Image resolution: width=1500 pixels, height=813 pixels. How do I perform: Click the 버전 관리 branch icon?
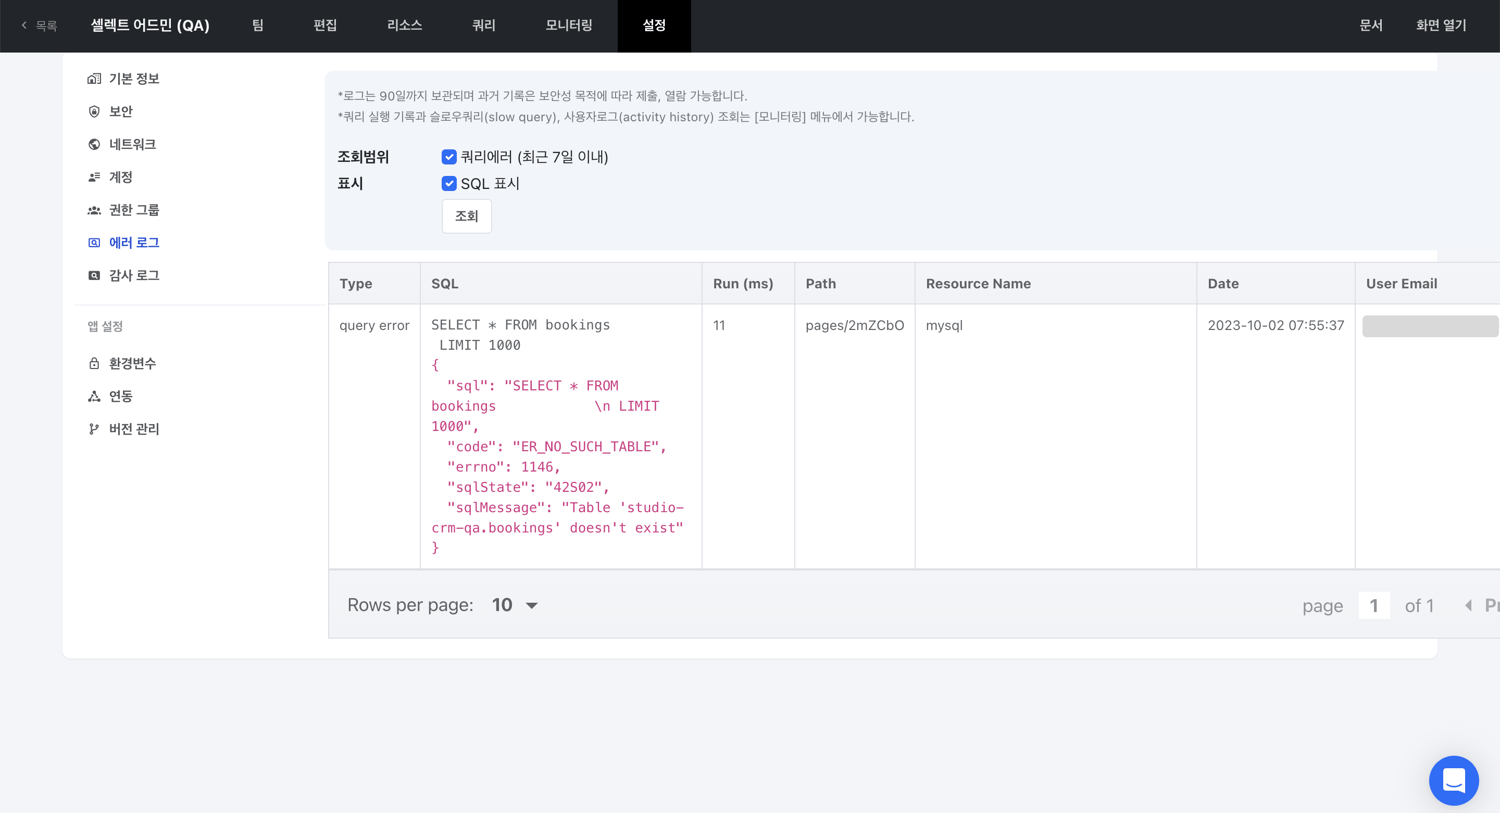[x=94, y=429]
